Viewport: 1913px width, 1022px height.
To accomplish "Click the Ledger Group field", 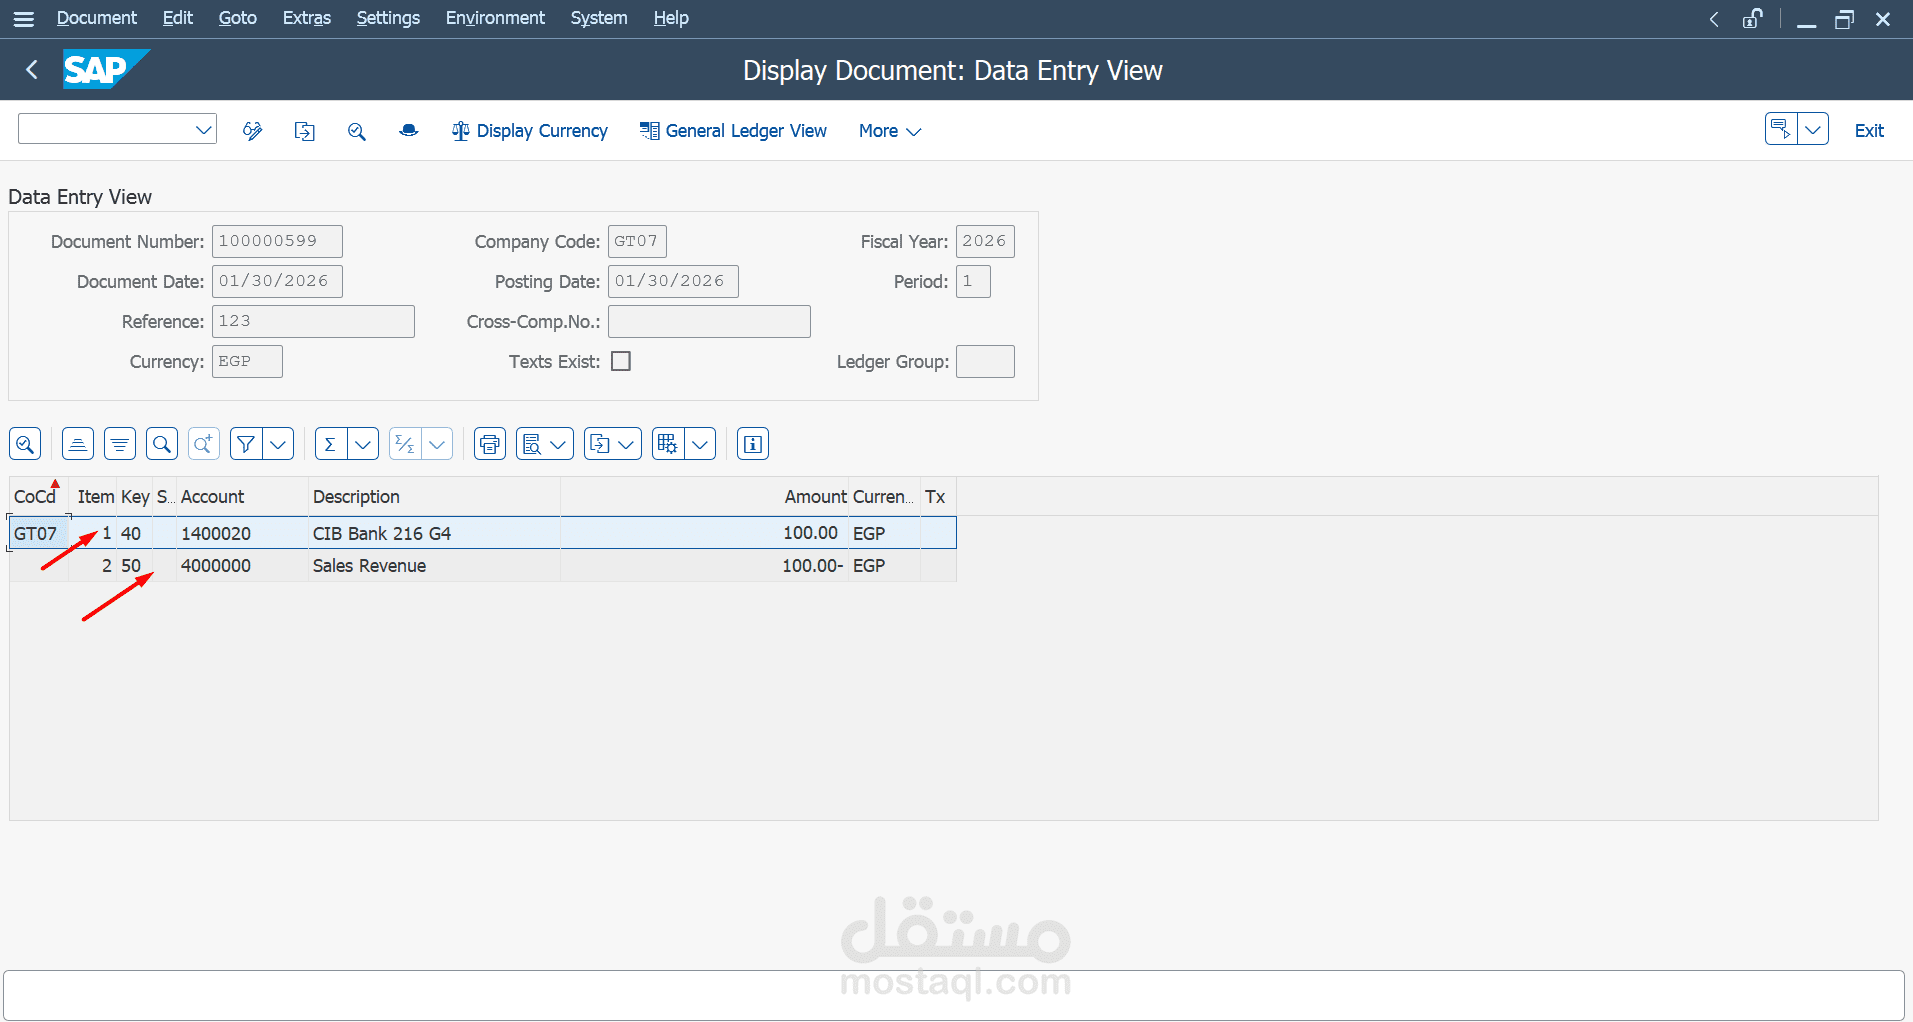I will coord(984,361).
